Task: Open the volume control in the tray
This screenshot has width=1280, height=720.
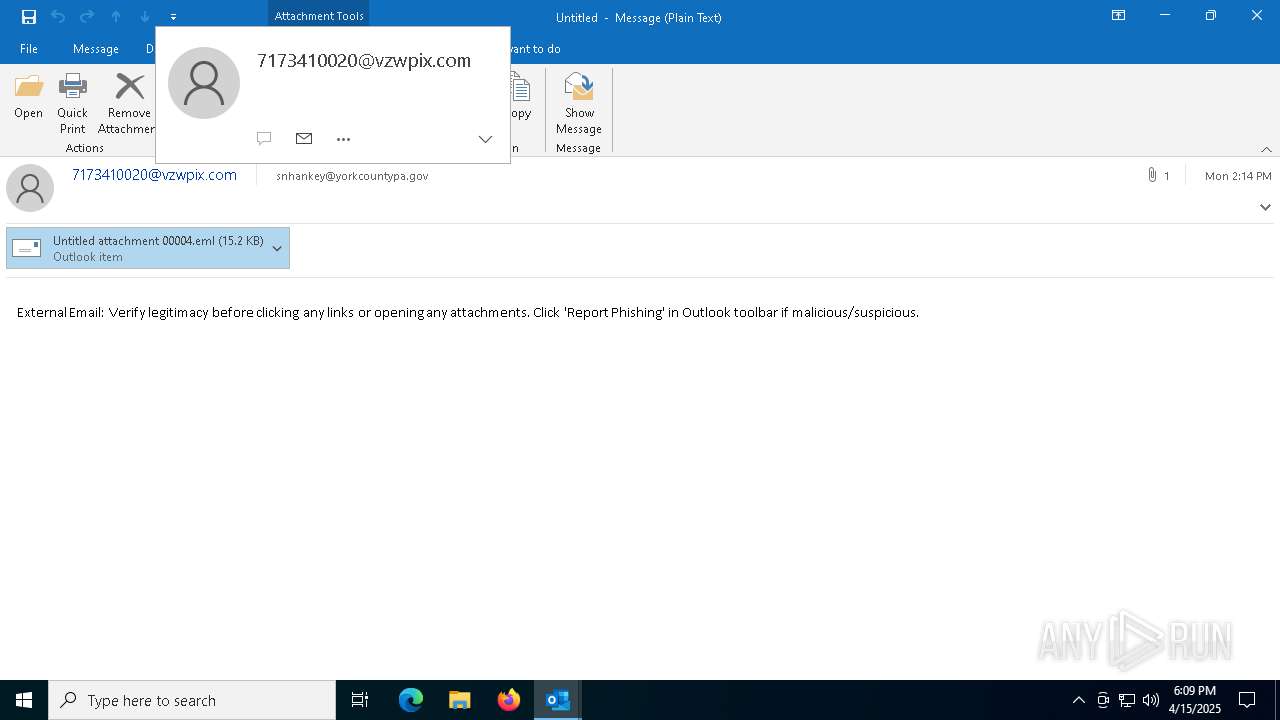Action: coord(1150,700)
